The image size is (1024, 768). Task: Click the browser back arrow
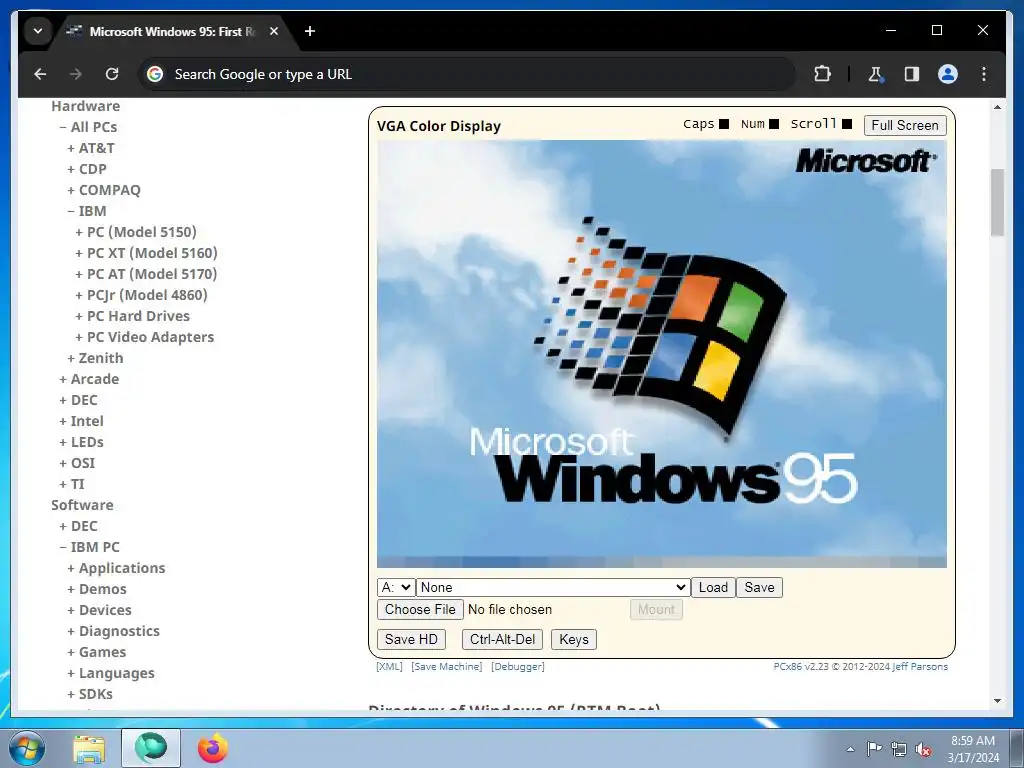tap(40, 74)
